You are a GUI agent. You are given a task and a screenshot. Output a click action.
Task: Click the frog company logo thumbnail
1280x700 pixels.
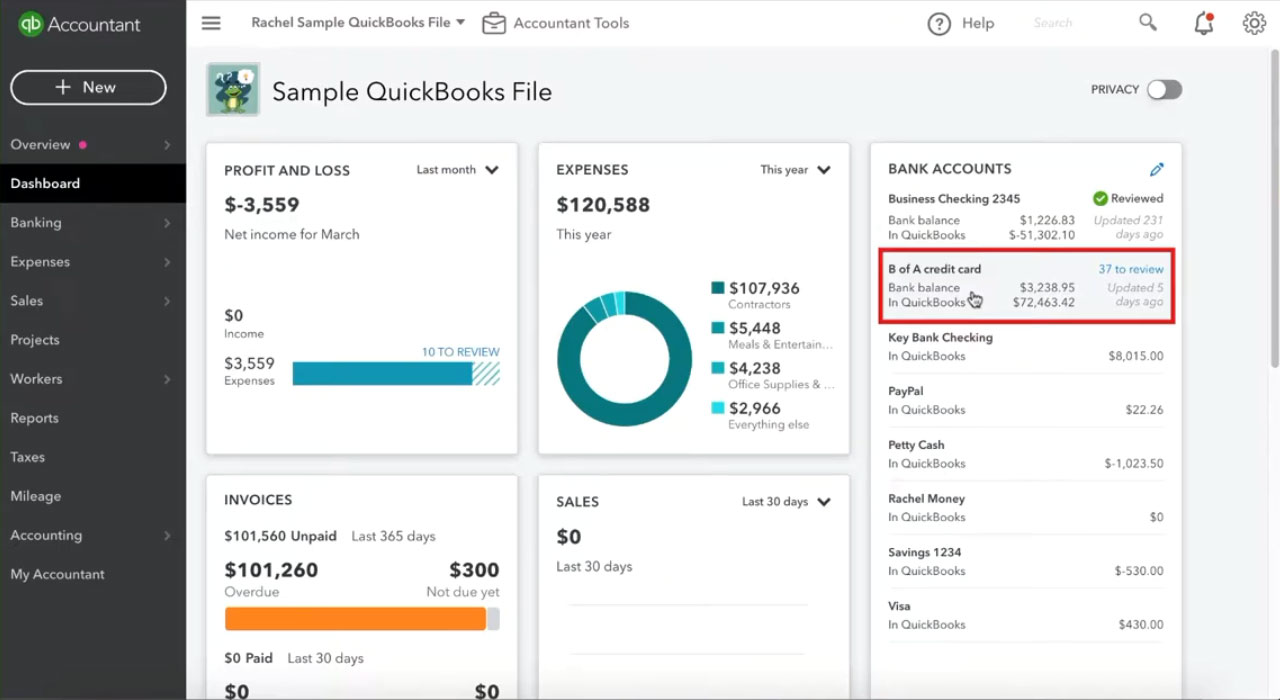coord(233,90)
